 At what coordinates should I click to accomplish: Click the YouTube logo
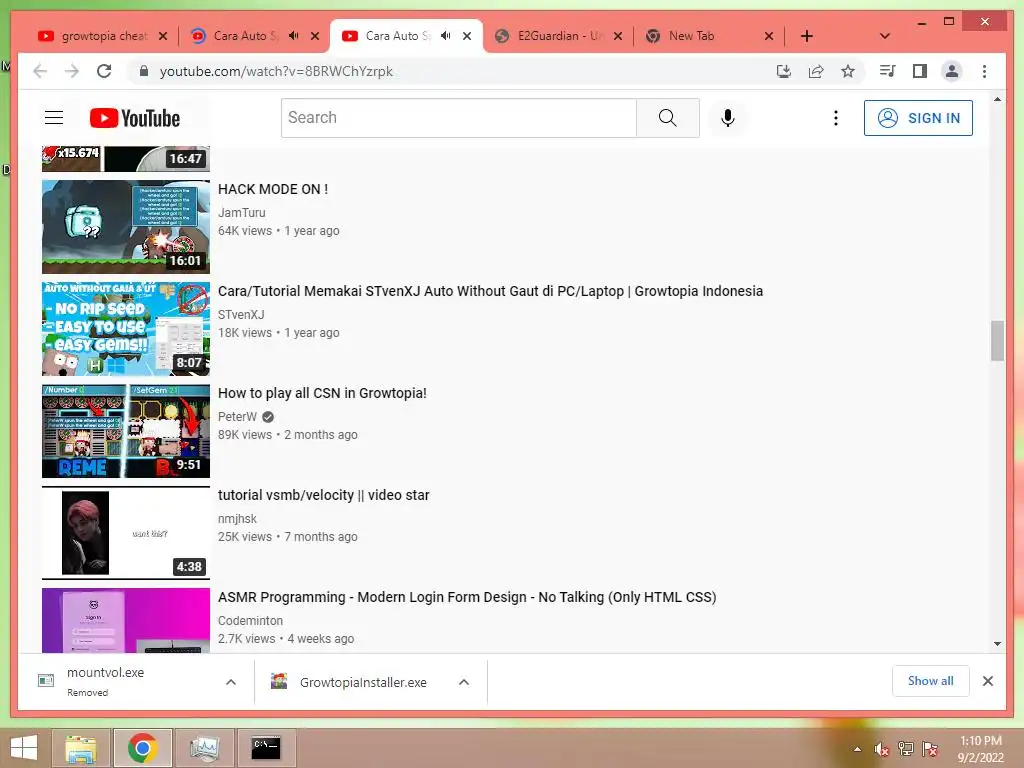[135, 118]
